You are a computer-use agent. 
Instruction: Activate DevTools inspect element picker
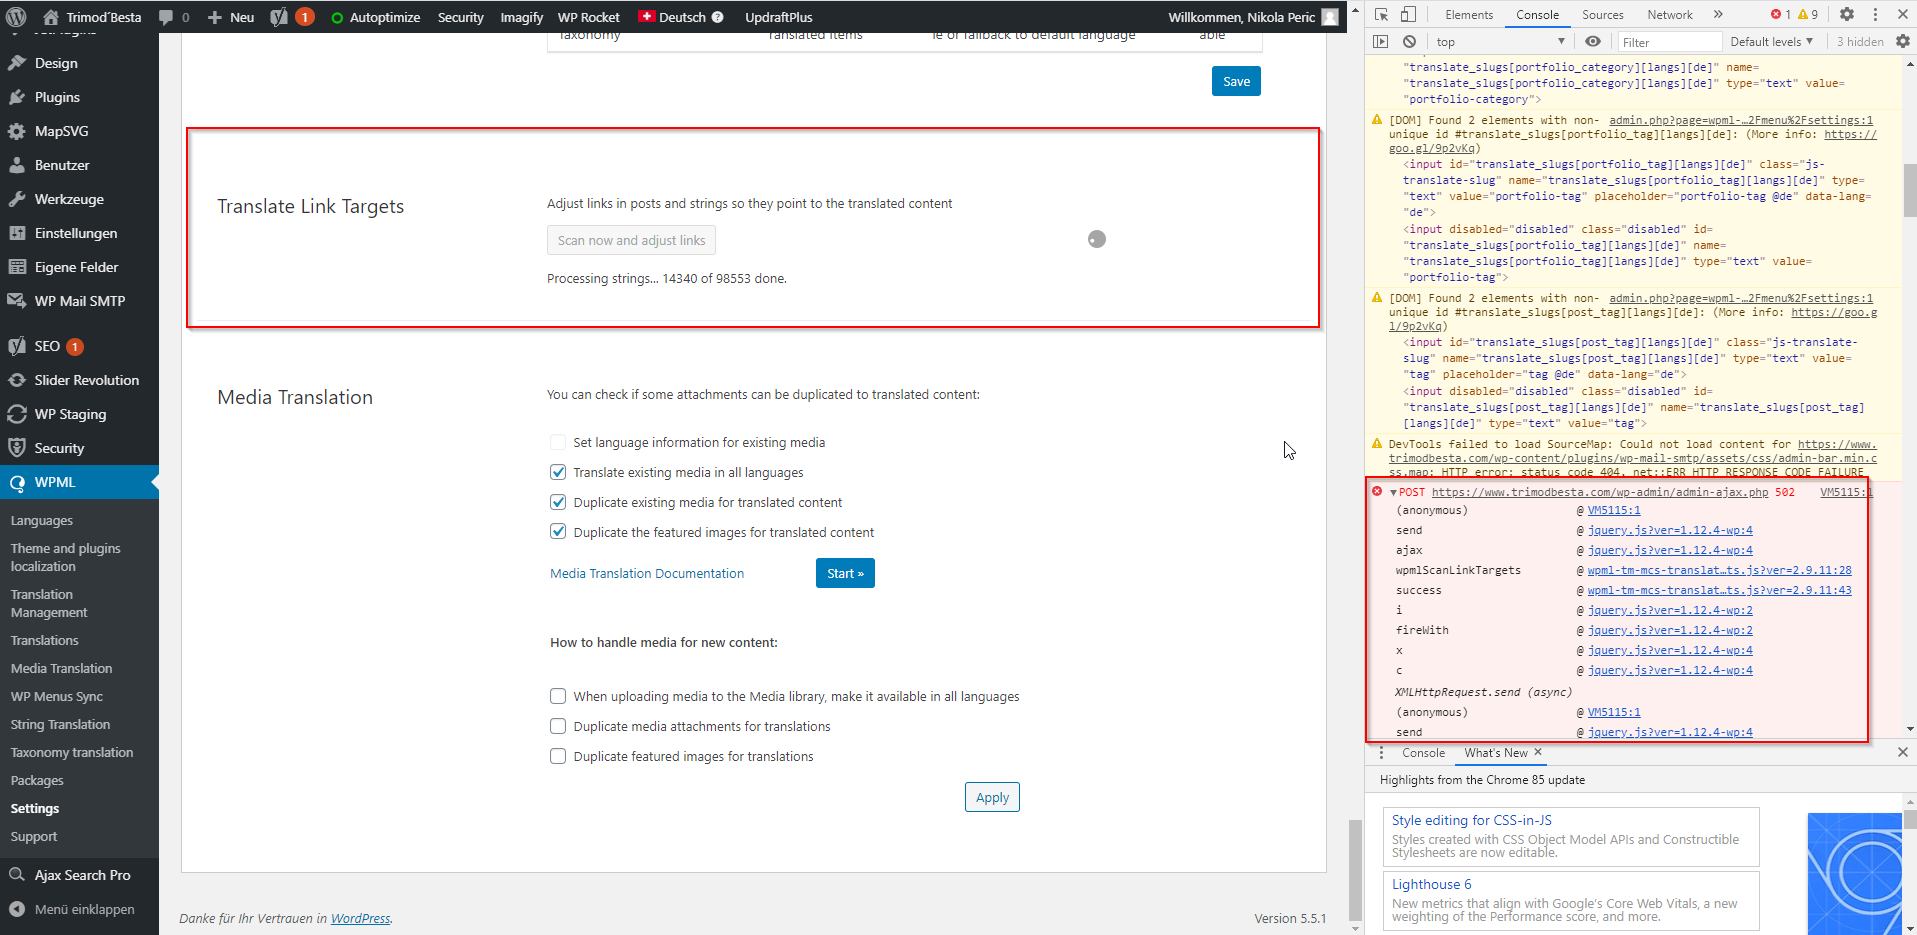coord(1381,14)
